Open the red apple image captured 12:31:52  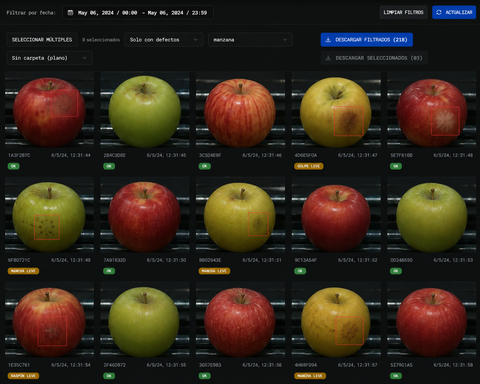pyautogui.click(x=336, y=215)
